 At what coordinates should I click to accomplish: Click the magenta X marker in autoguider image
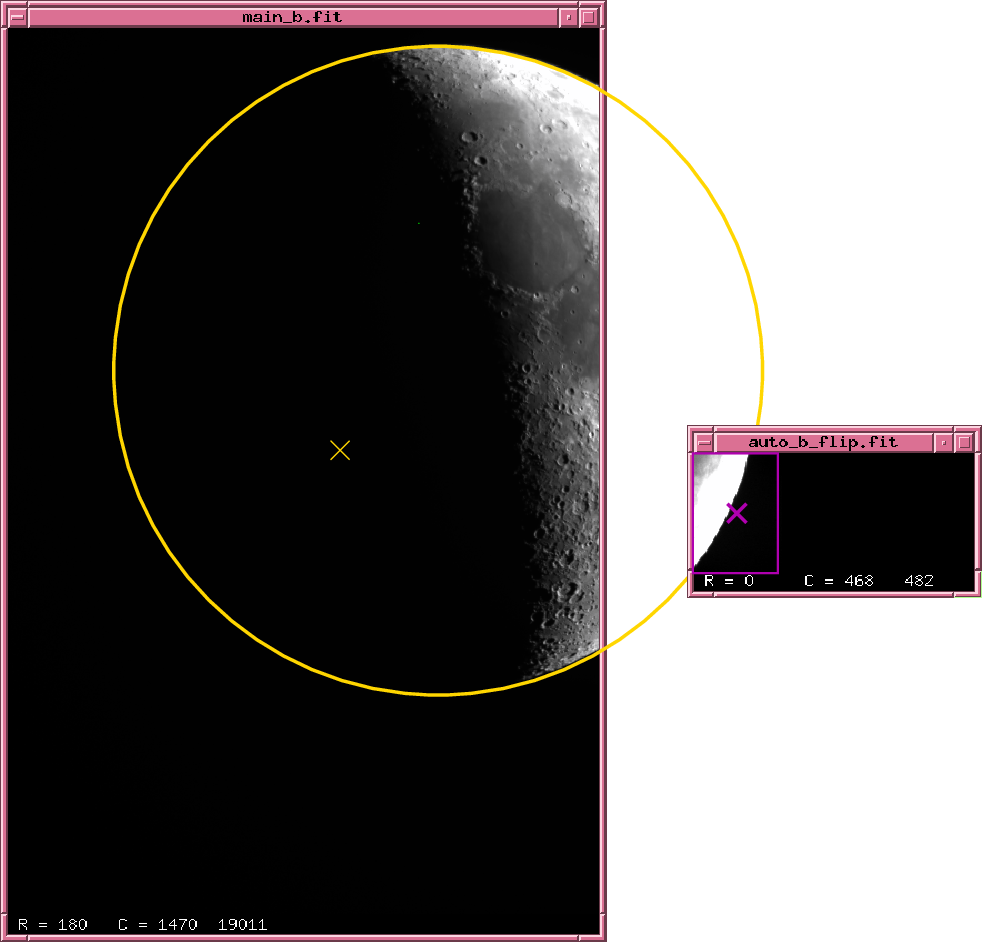737,513
